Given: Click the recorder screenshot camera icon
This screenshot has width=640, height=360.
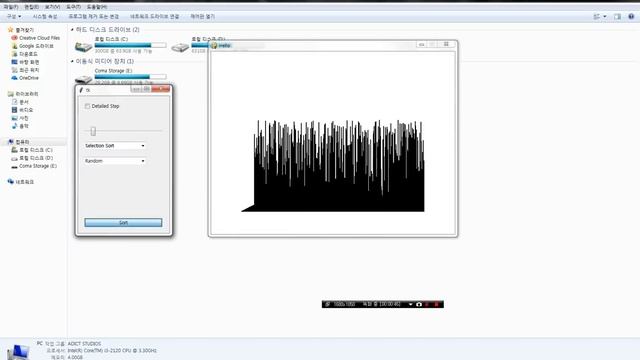Looking at the screenshot, I should (x=419, y=304).
